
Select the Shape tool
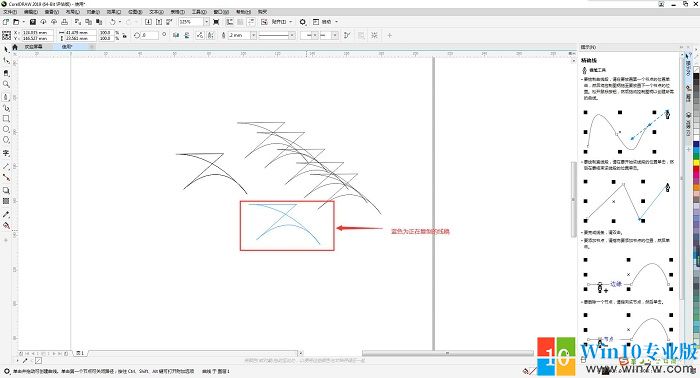pyautogui.click(x=6, y=60)
